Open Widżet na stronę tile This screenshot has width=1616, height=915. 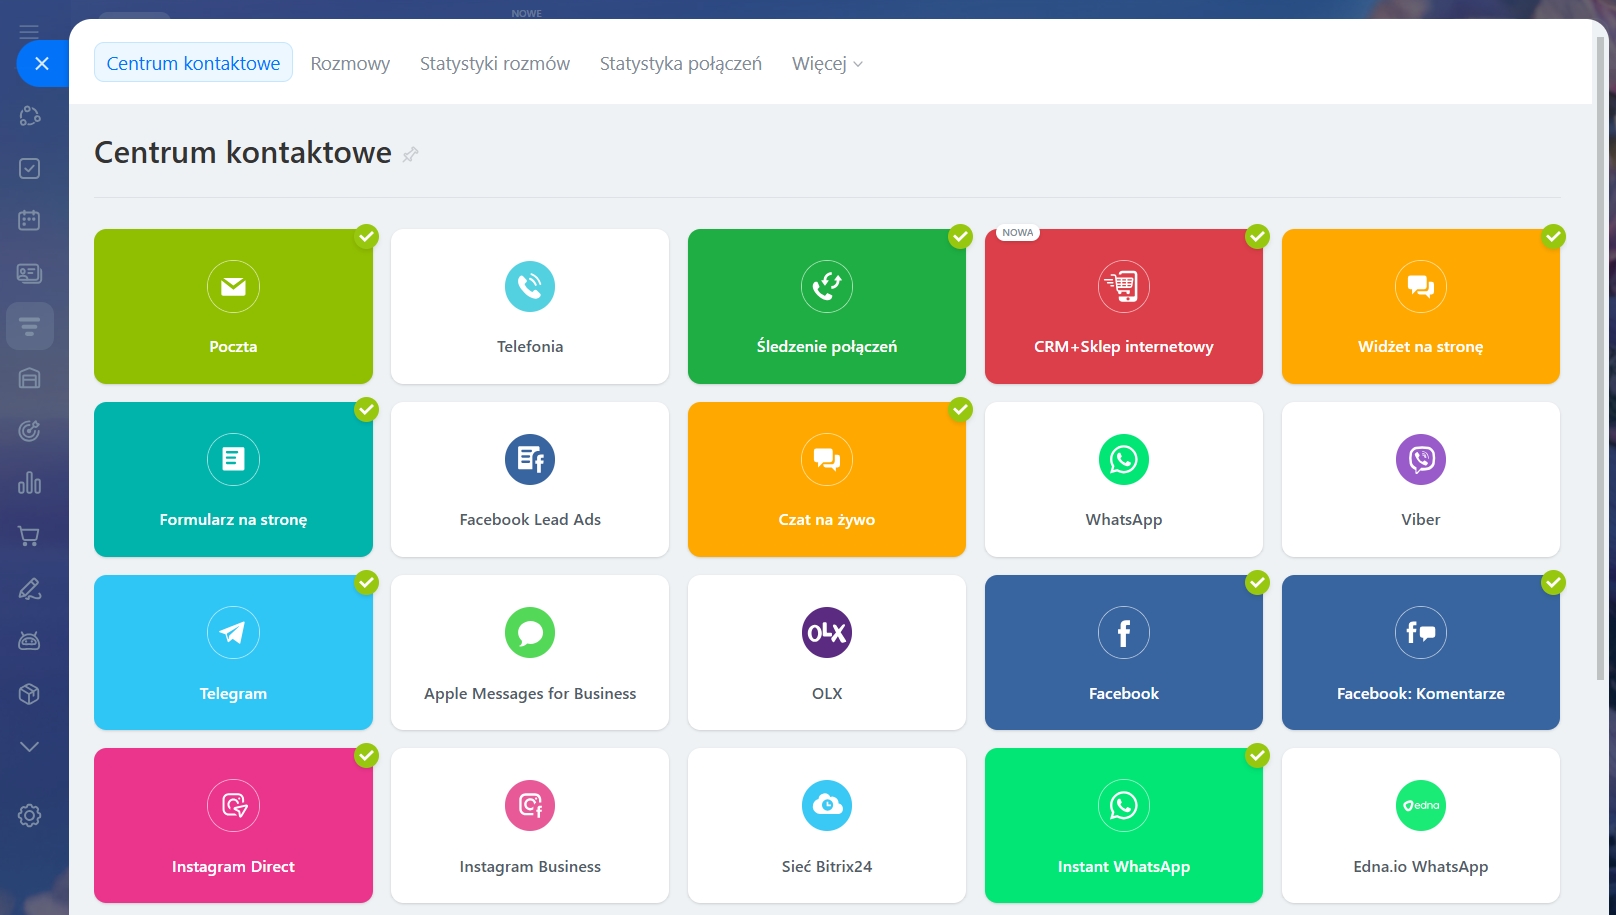pyautogui.click(x=1421, y=306)
